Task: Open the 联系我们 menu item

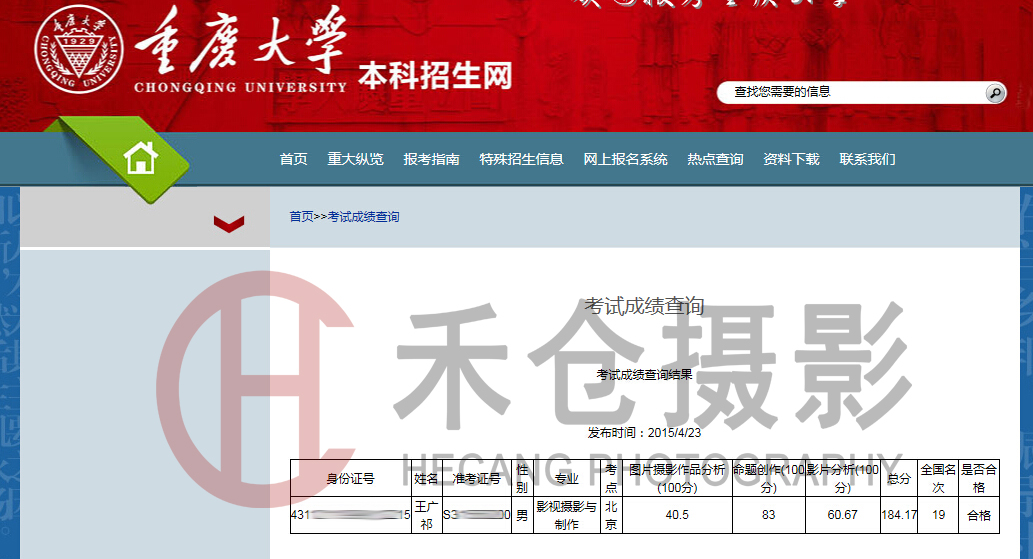Action: click(867, 159)
